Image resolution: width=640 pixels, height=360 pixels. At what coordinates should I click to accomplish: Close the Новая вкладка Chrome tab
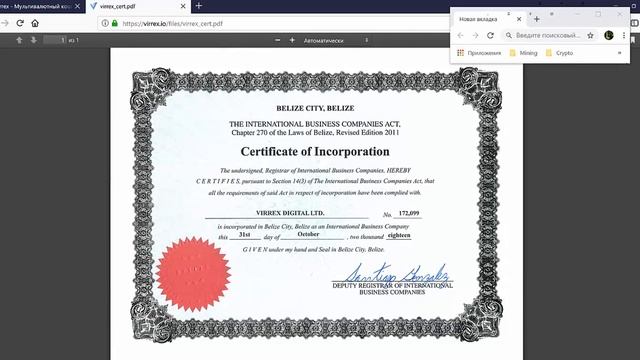click(x=519, y=19)
